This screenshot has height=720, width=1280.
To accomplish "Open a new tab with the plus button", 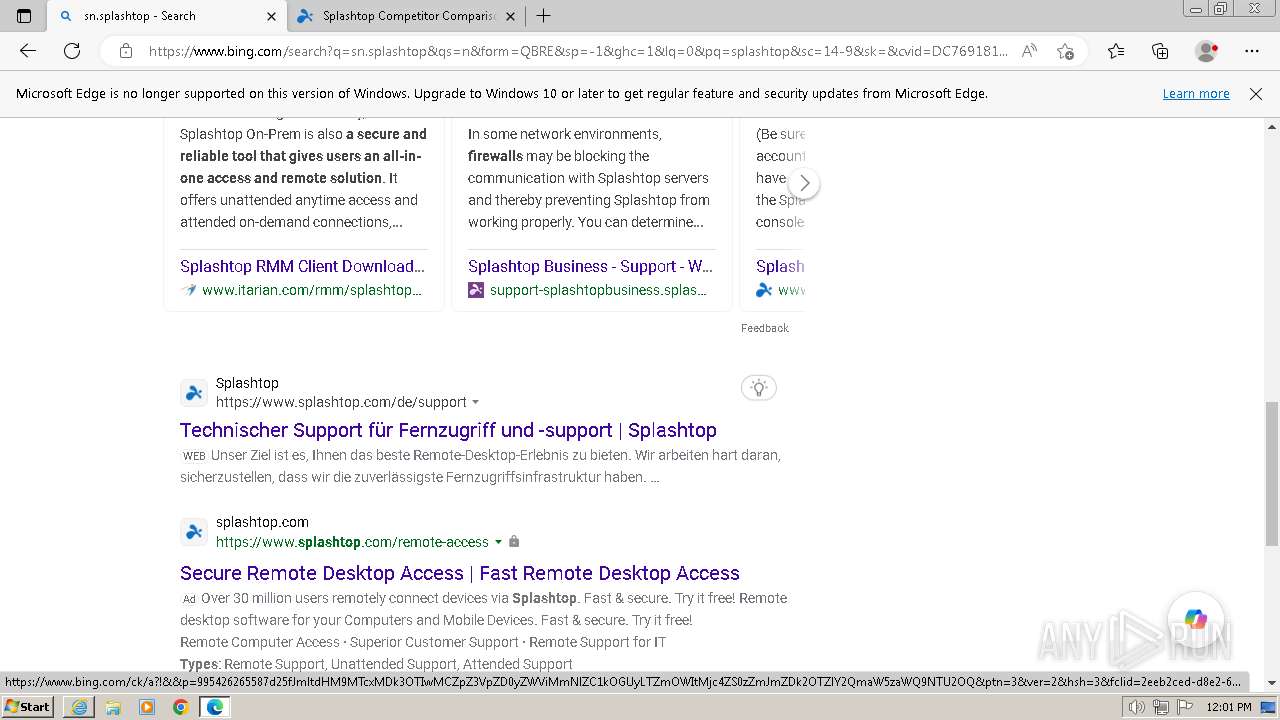I will 543,16.
